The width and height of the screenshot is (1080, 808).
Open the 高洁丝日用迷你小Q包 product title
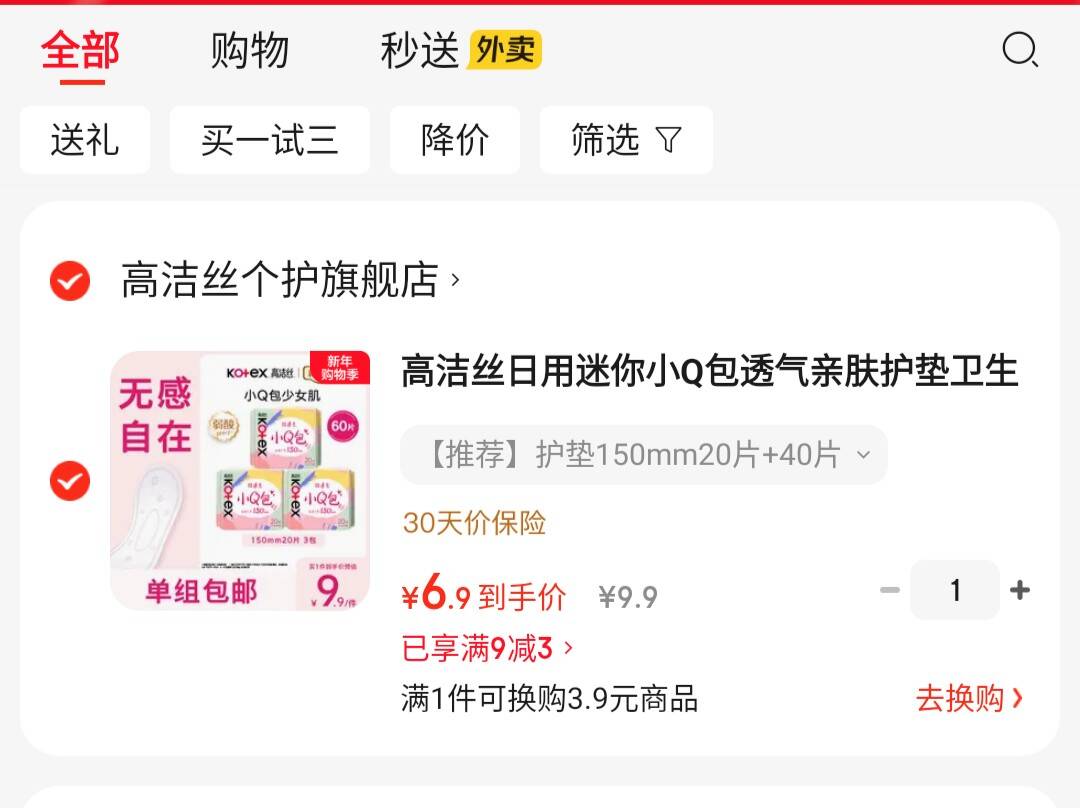tap(709, 371)
